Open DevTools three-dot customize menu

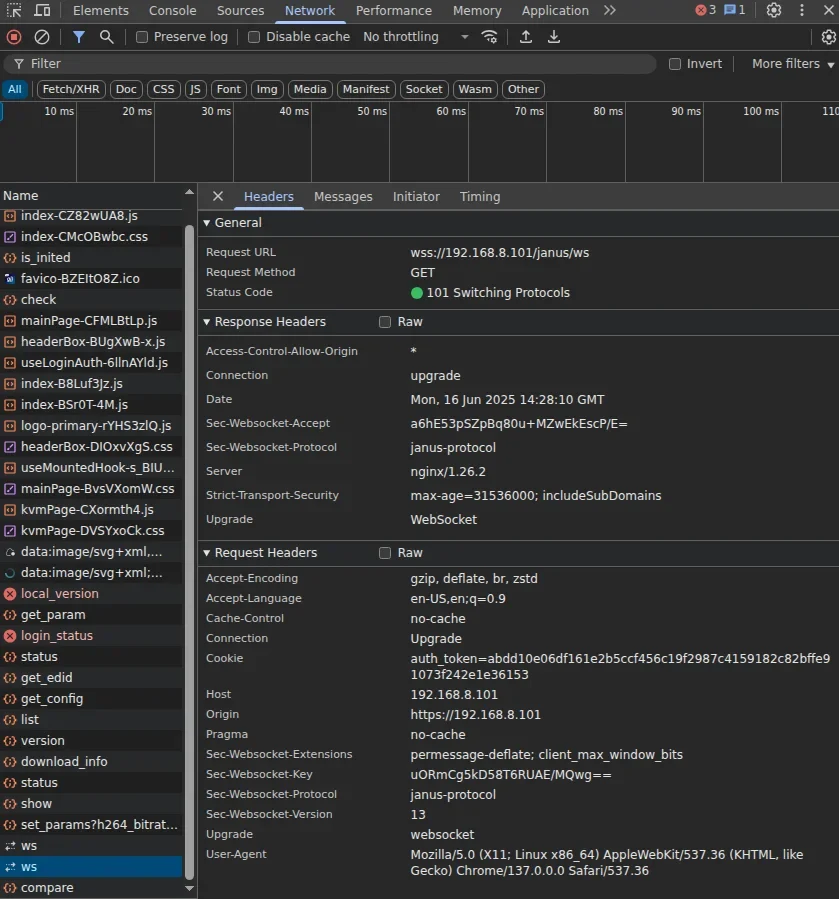[802, 10]
